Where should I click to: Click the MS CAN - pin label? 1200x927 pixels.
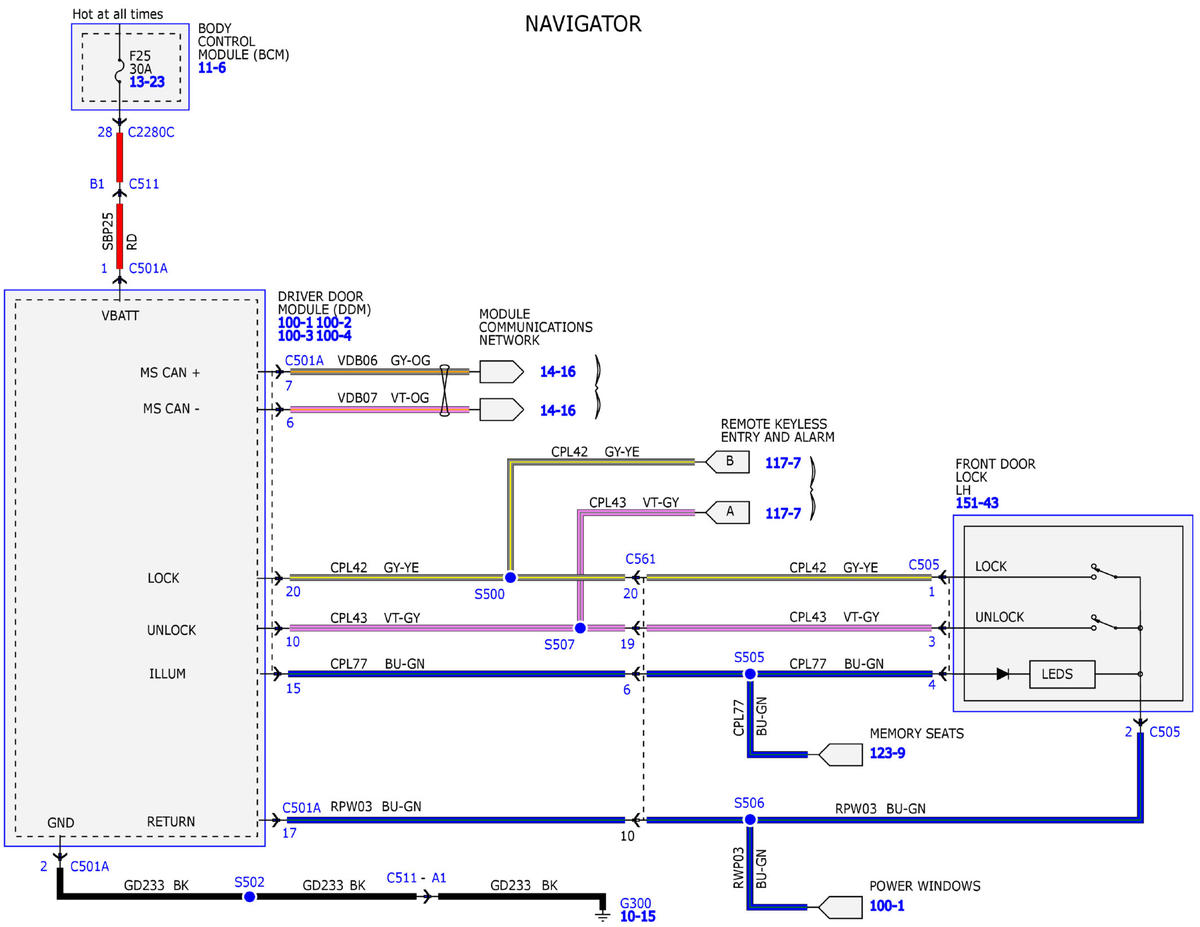tap(171, 409)
